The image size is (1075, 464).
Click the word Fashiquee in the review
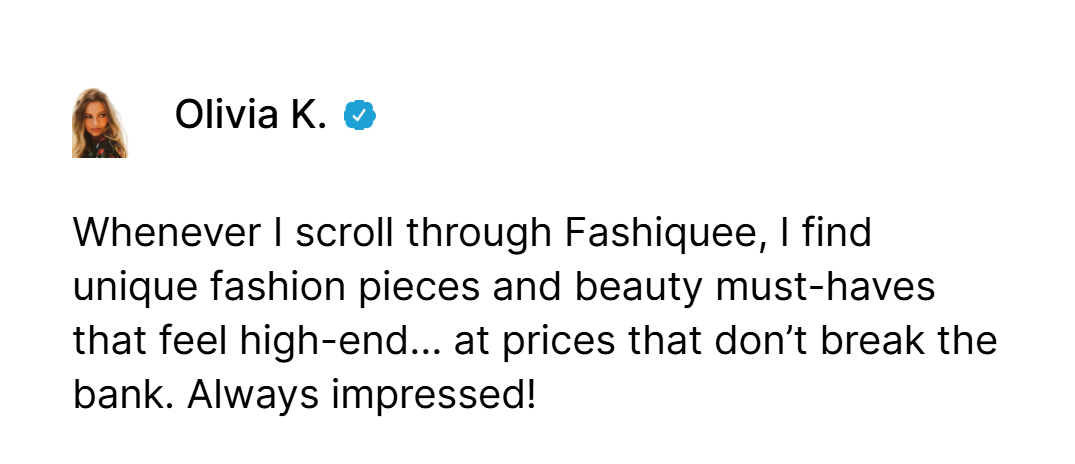point(657,234)
